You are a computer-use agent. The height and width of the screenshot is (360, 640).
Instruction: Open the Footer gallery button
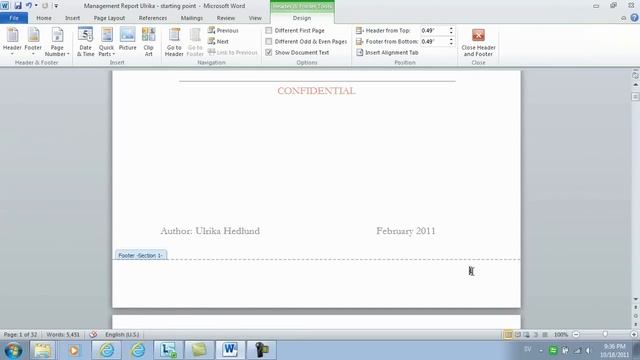pos(33,42)
